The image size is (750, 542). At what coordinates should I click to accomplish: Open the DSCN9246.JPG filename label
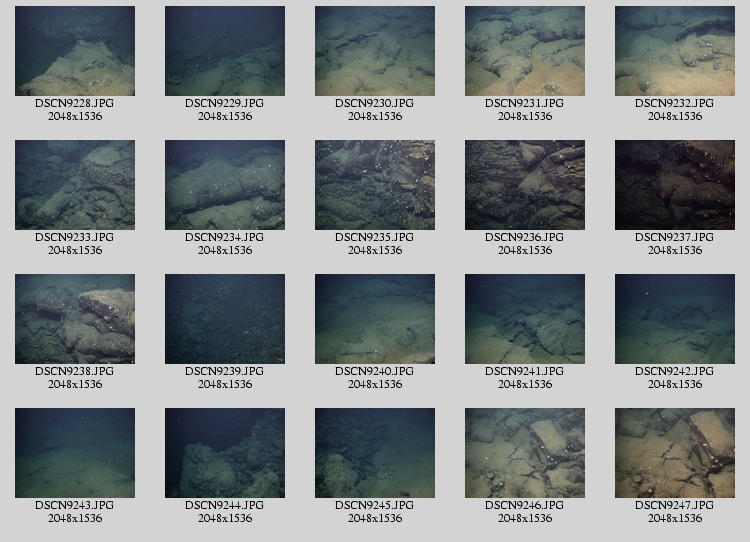525,505
